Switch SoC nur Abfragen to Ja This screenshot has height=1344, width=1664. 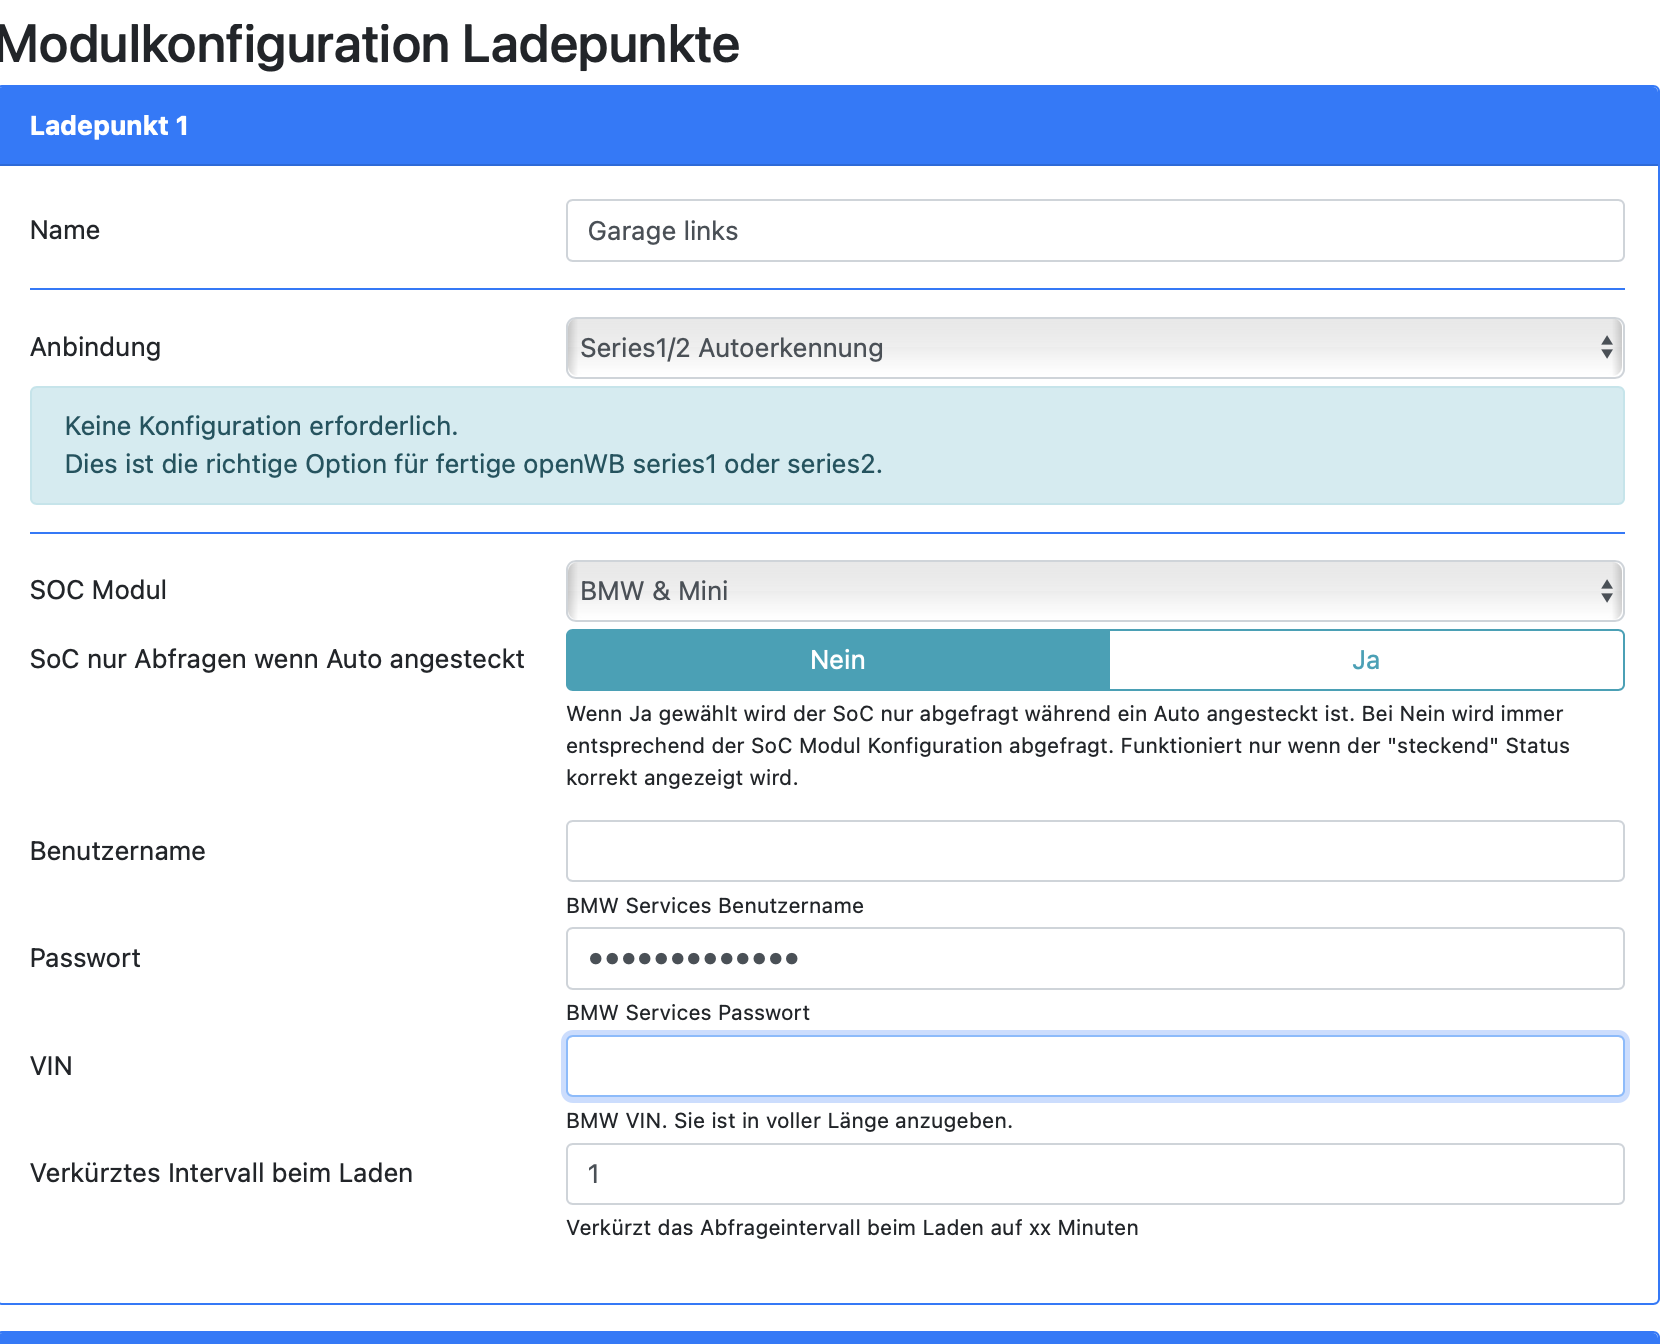tap(1365, 660)
